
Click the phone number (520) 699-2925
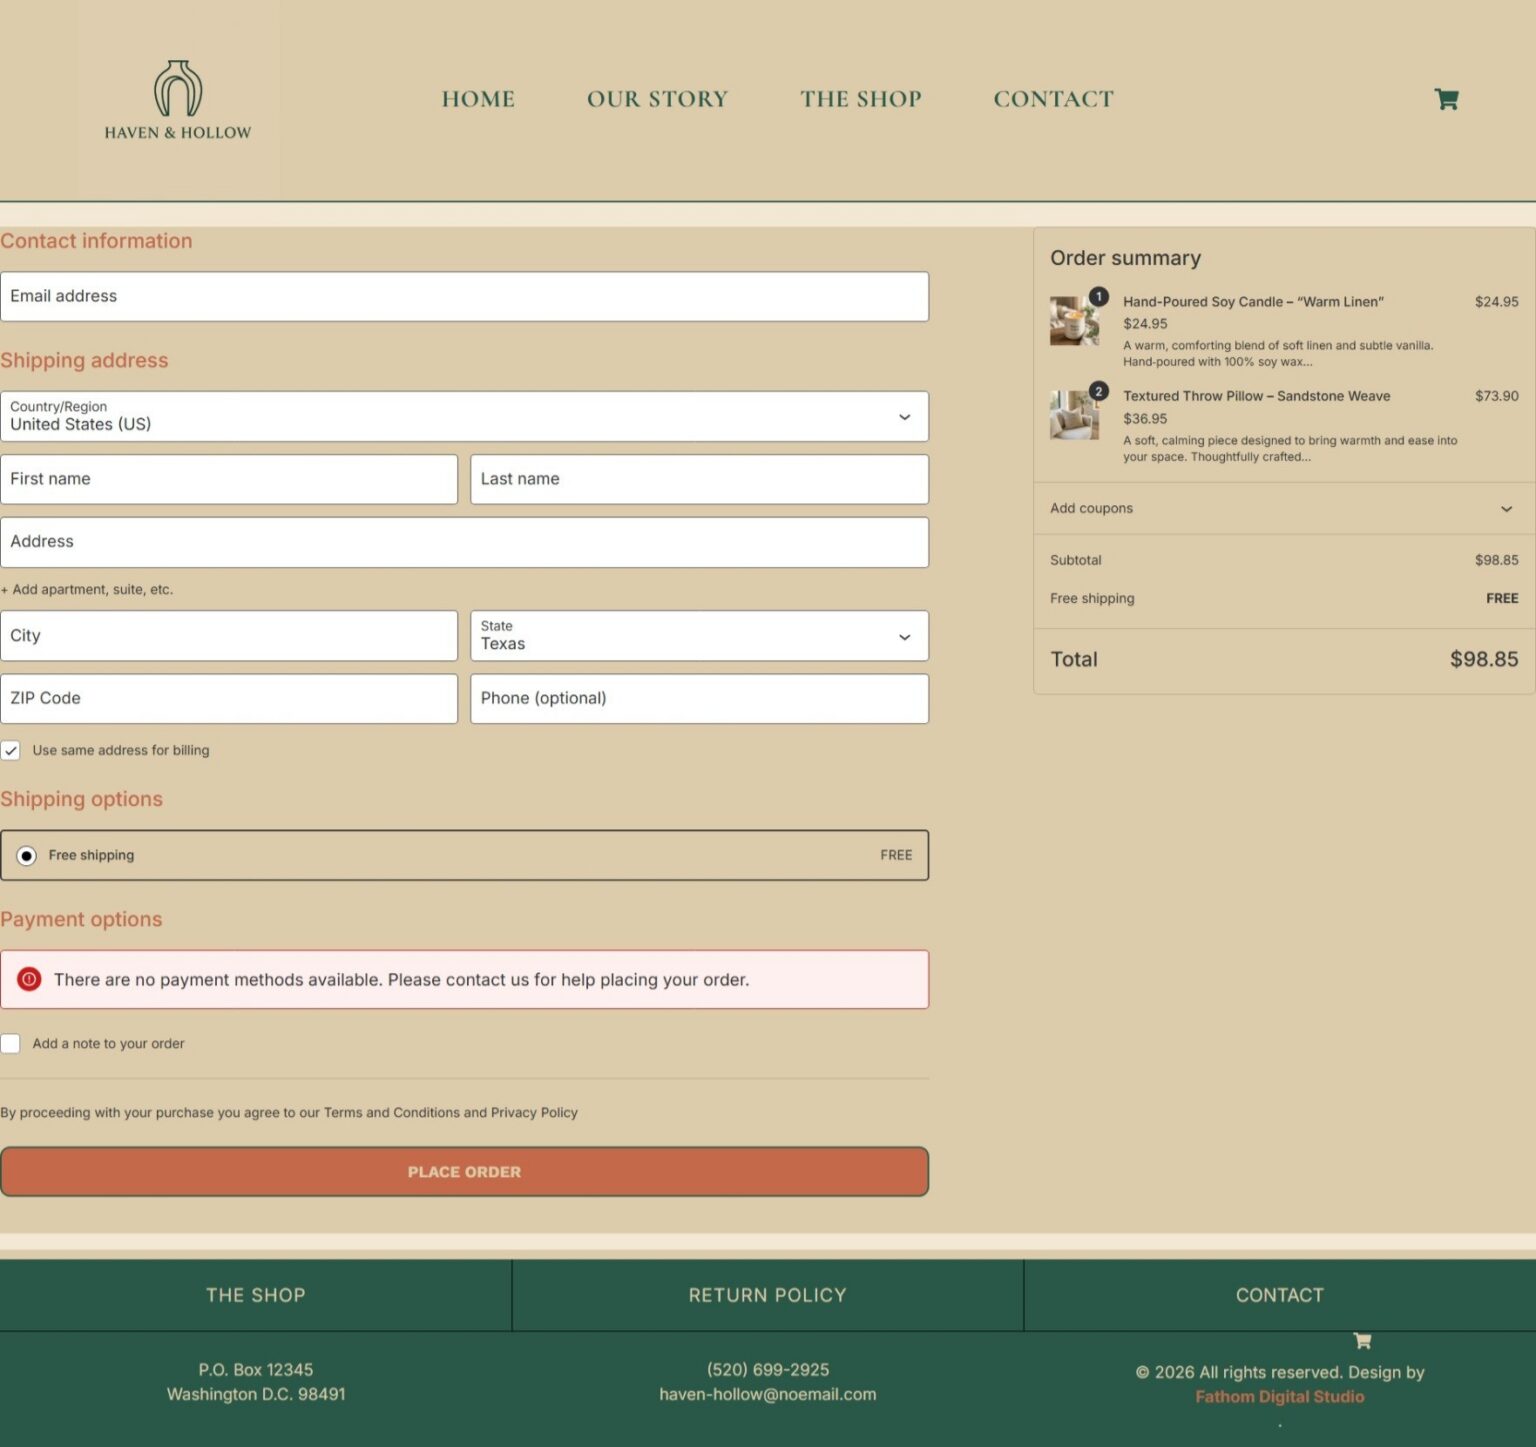coord(767,1369)
